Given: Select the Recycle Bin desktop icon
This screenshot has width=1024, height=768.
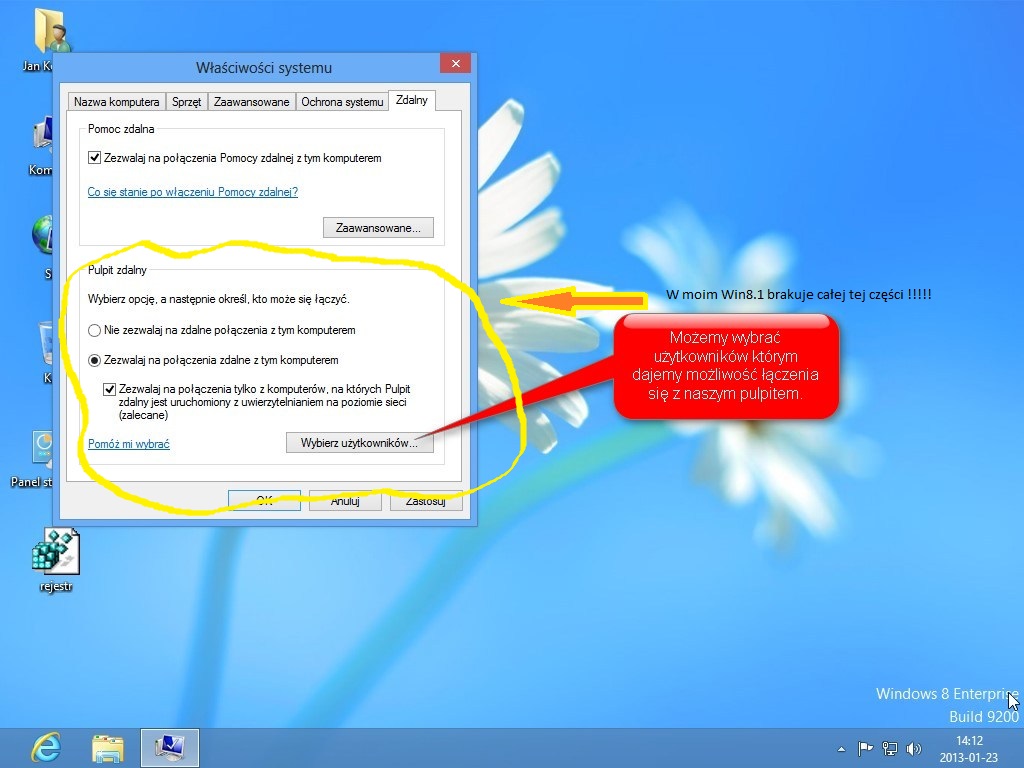Looking at the screenshot, I should [47, 351].
